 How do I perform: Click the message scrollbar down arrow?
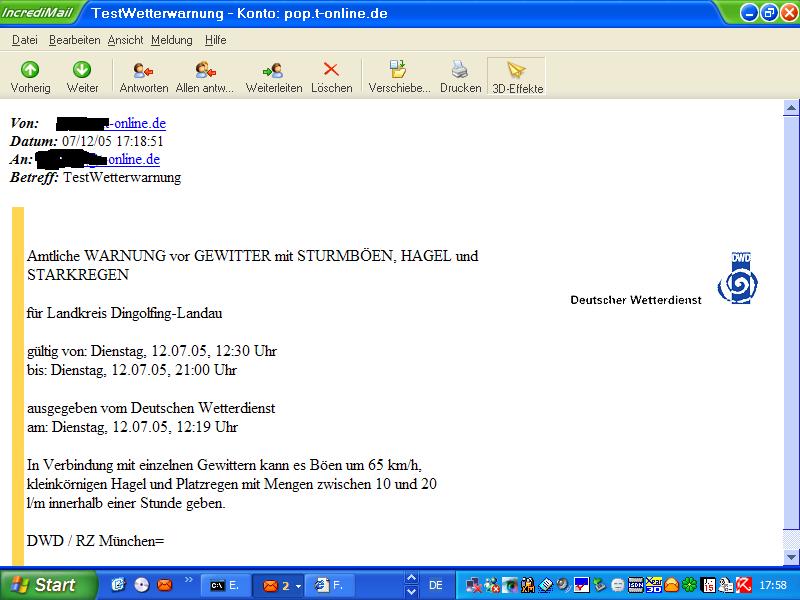click(791, 556)
